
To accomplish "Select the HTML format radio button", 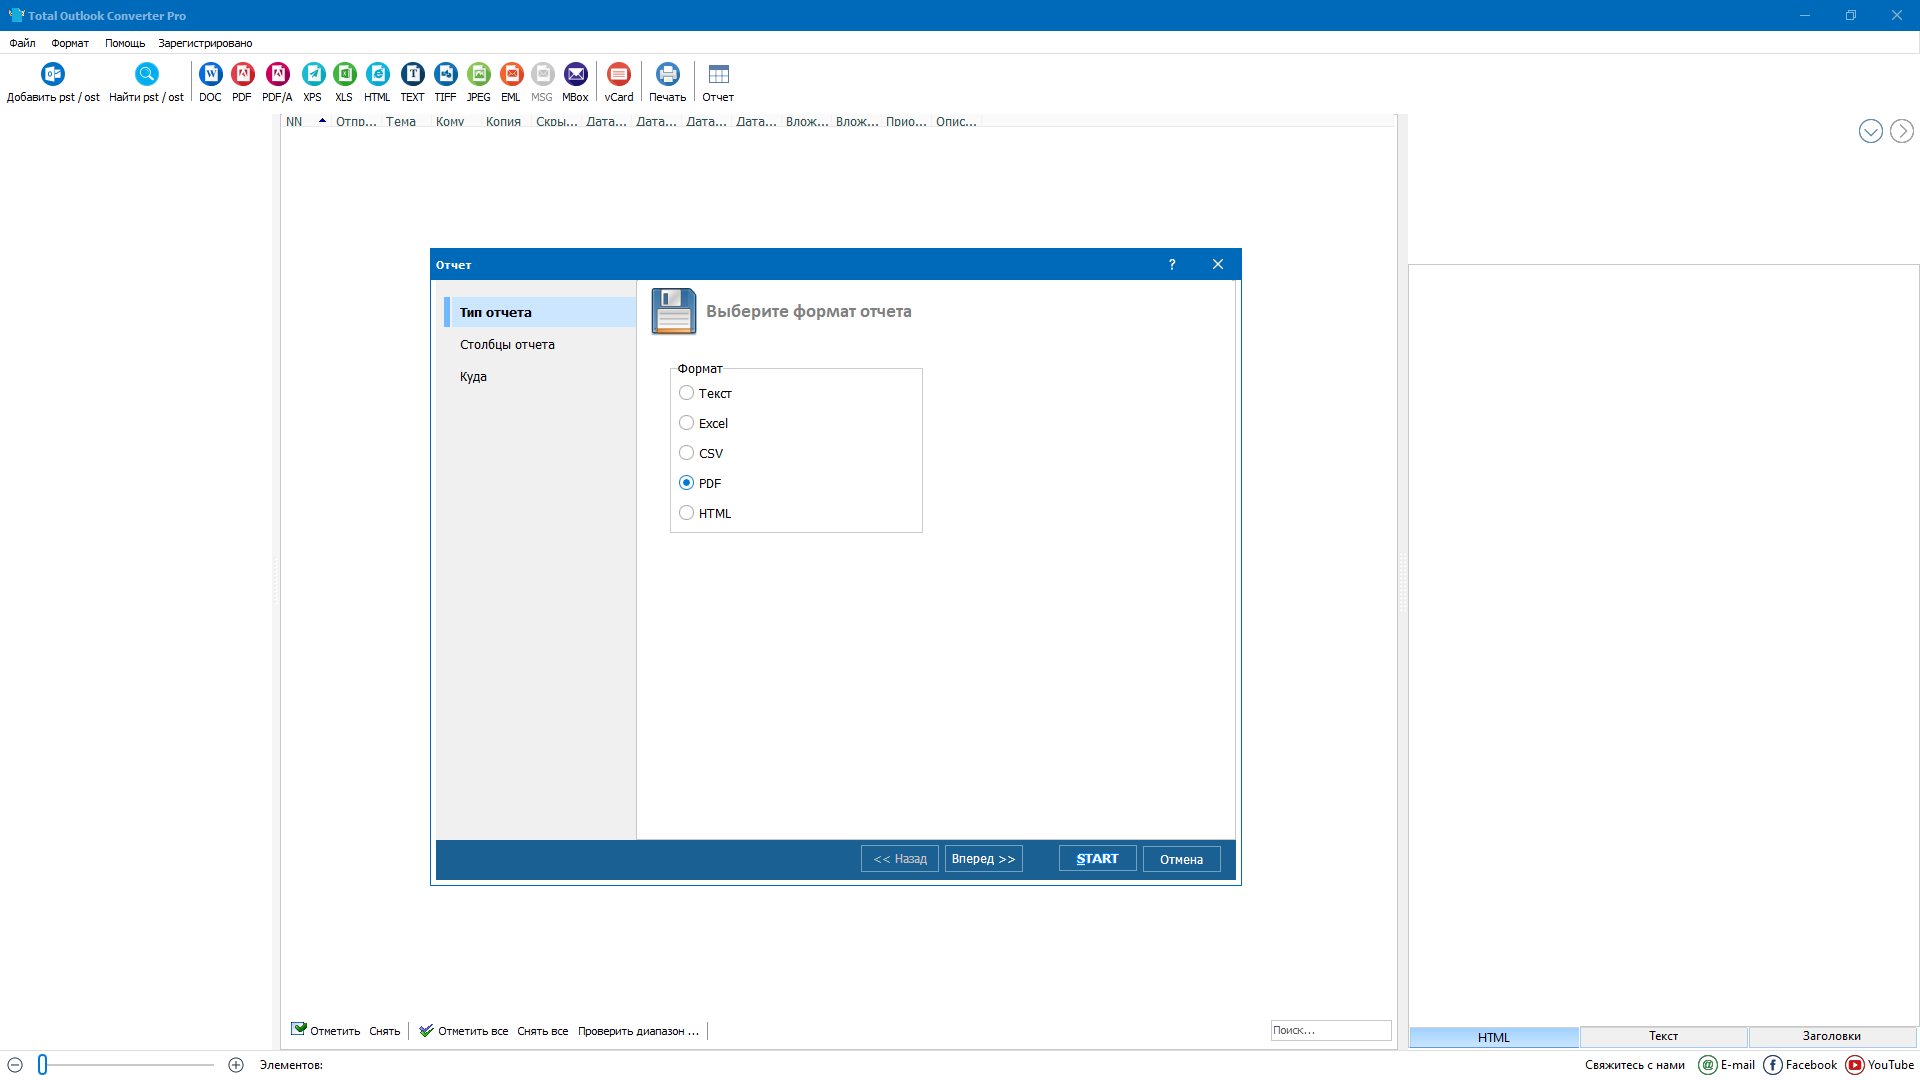I will pos(686,513).
